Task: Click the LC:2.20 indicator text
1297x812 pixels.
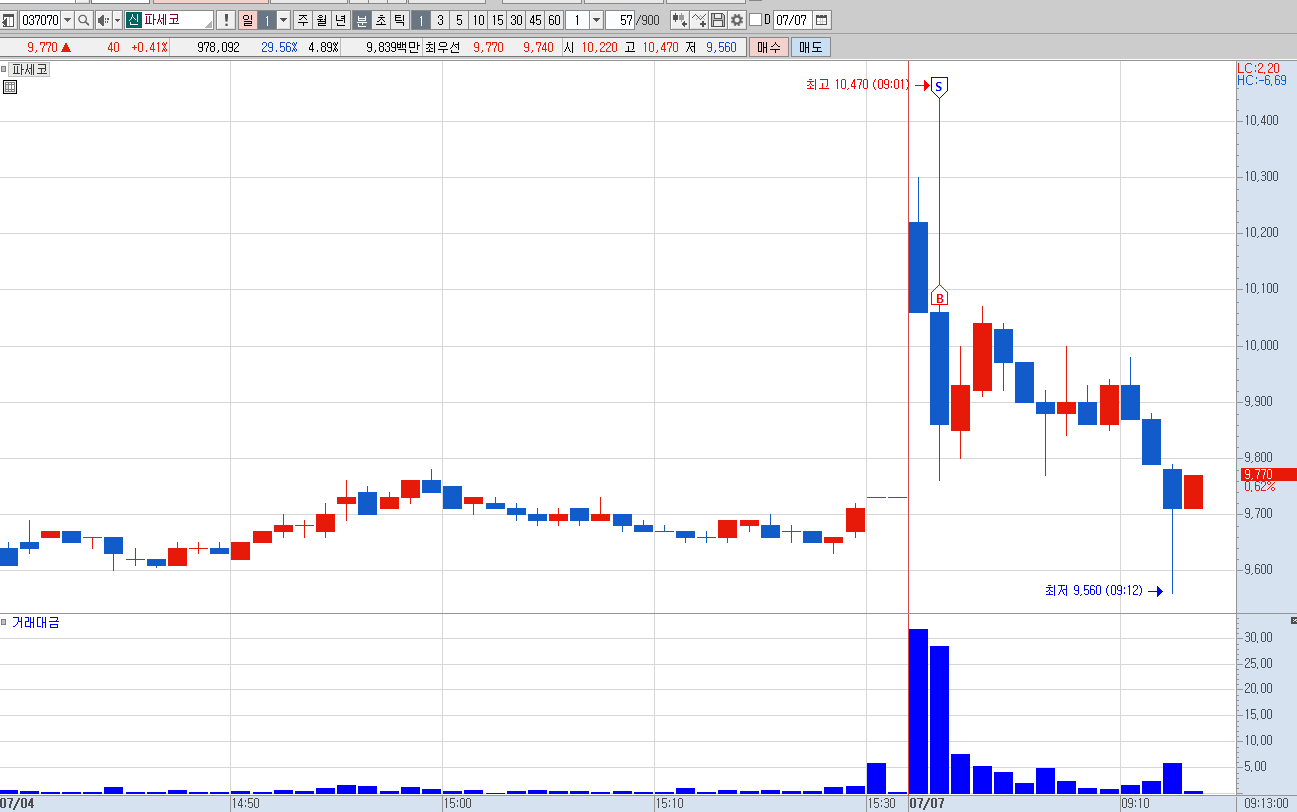Action: click(1258, 68)
